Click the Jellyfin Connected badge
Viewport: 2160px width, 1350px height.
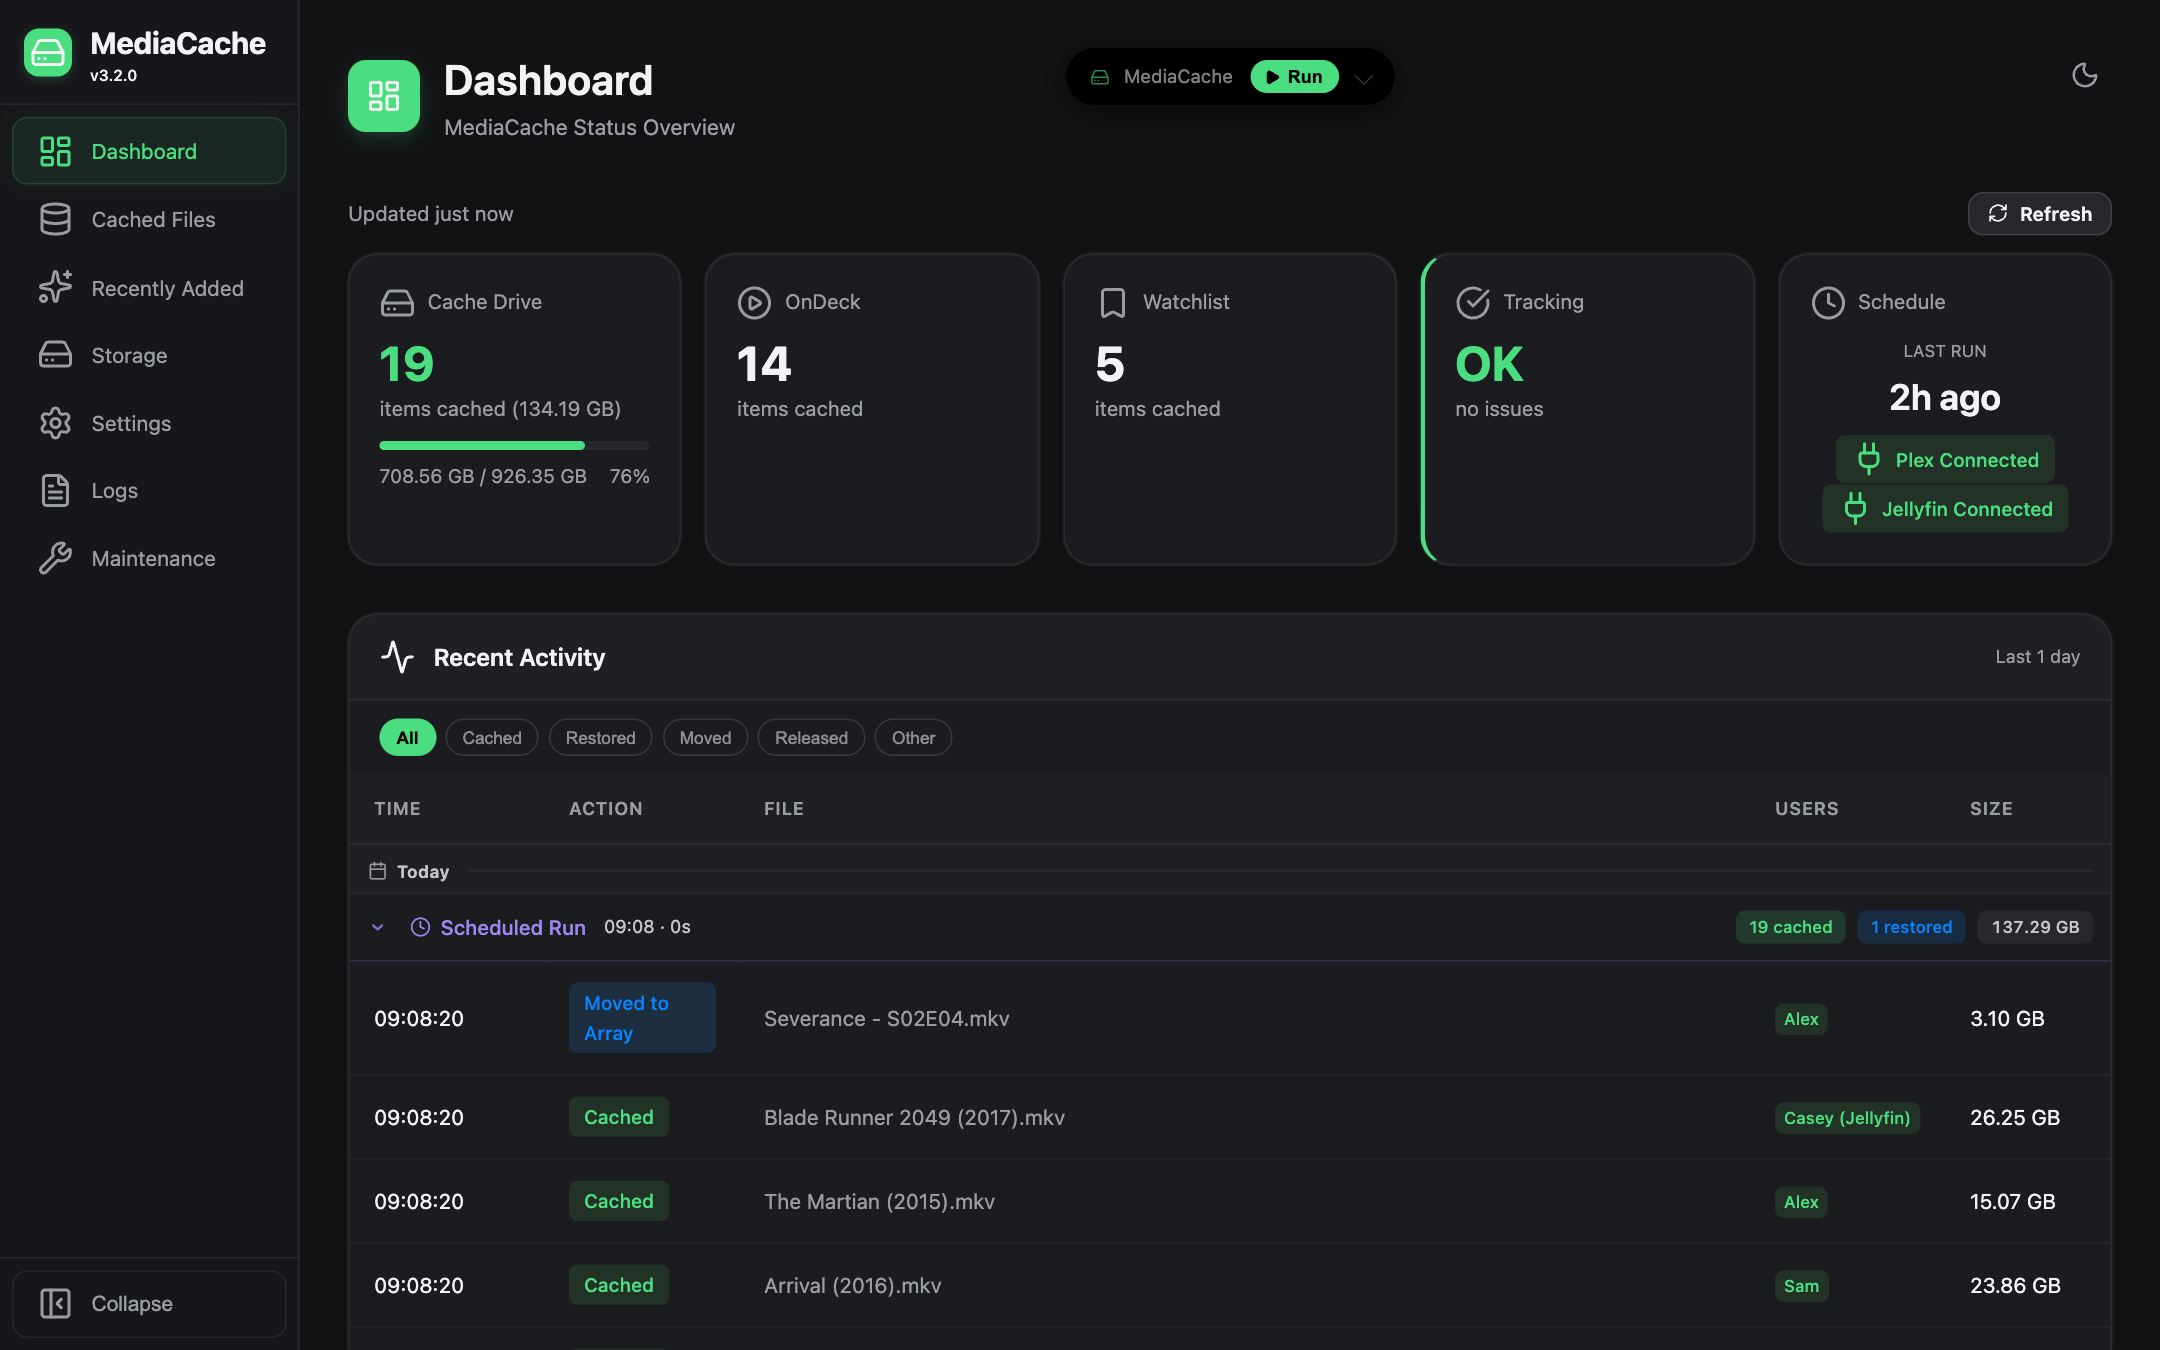click(1944, 508)
